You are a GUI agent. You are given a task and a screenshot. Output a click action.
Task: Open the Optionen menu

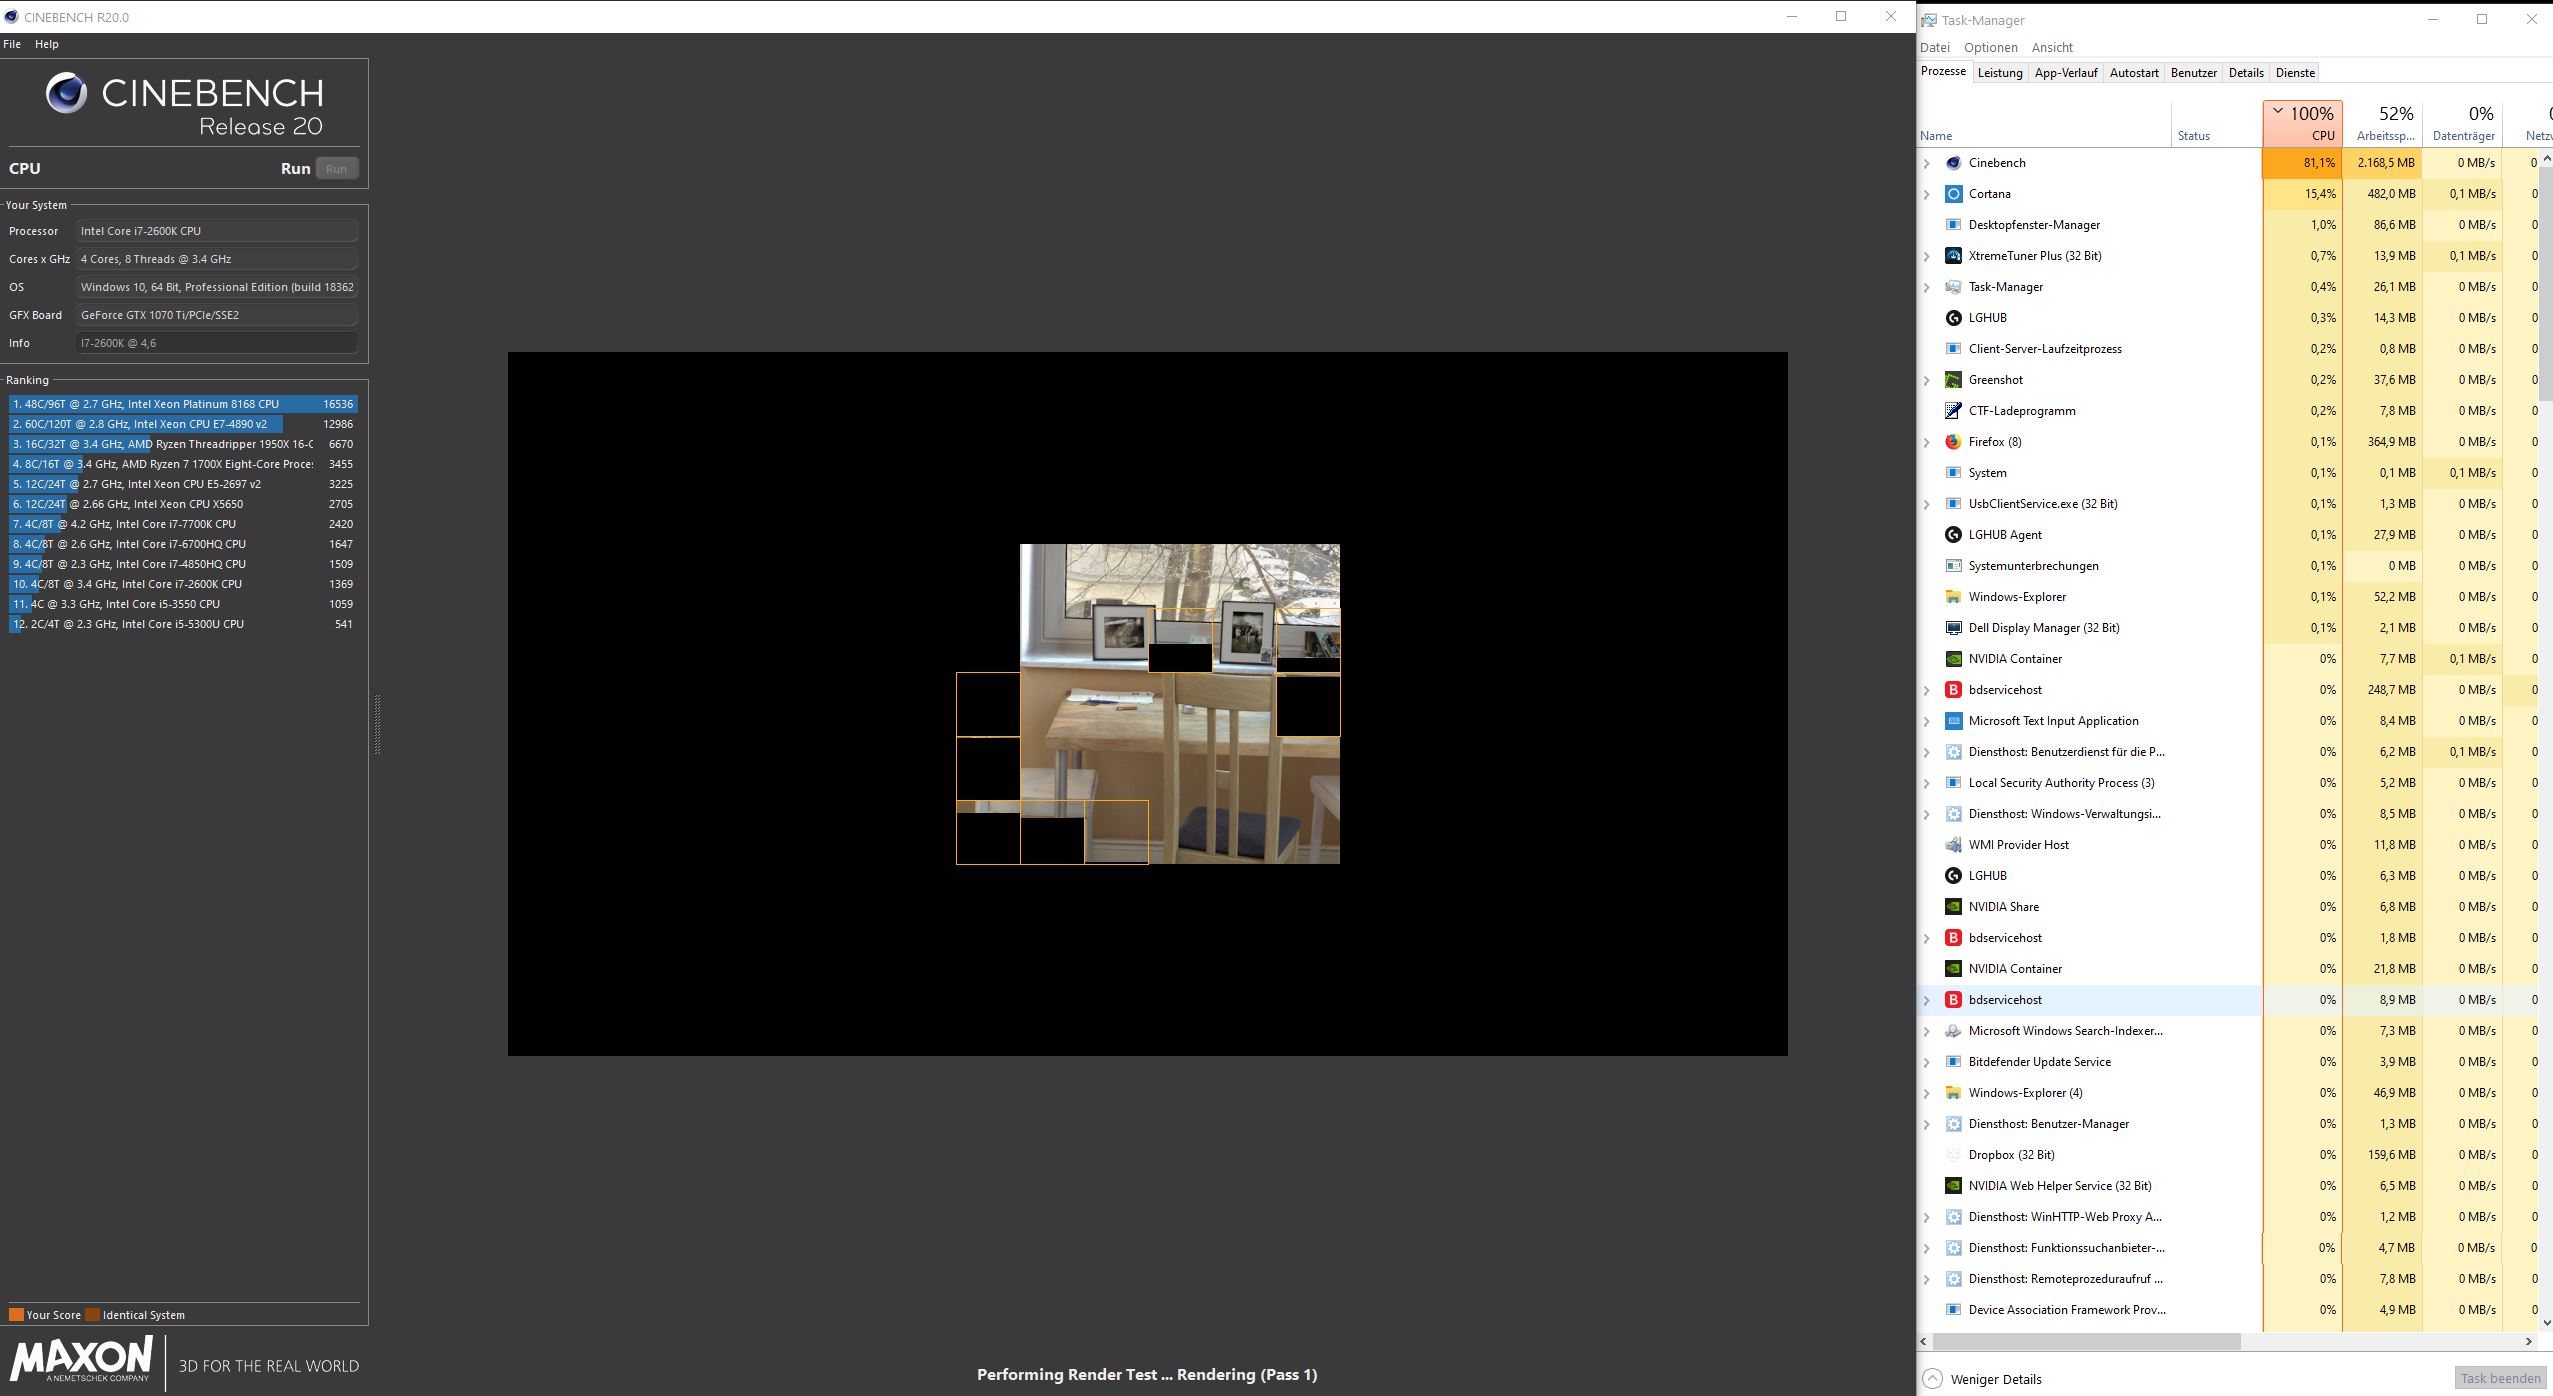1990,47
